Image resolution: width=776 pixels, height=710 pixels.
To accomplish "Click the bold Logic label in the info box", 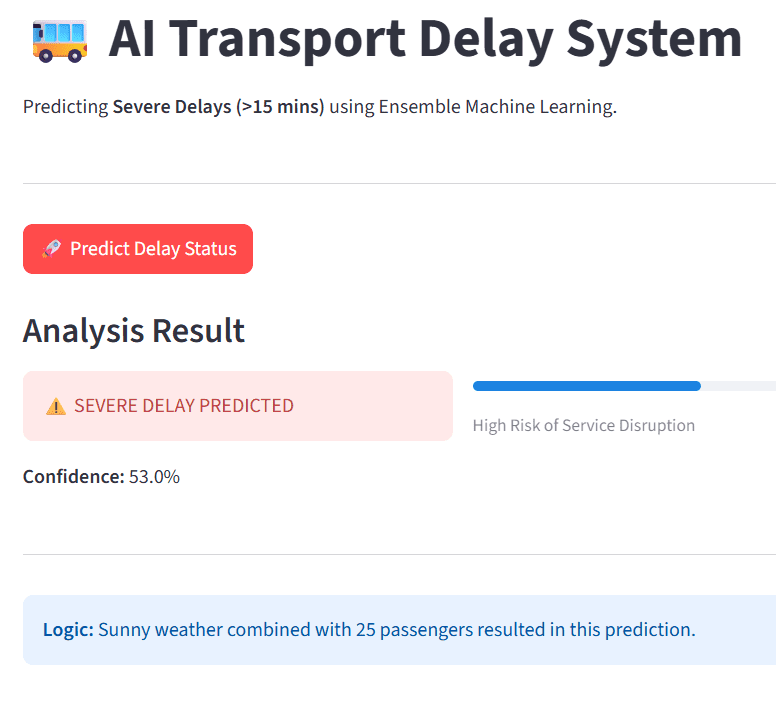I will click(x=68, y=629).
